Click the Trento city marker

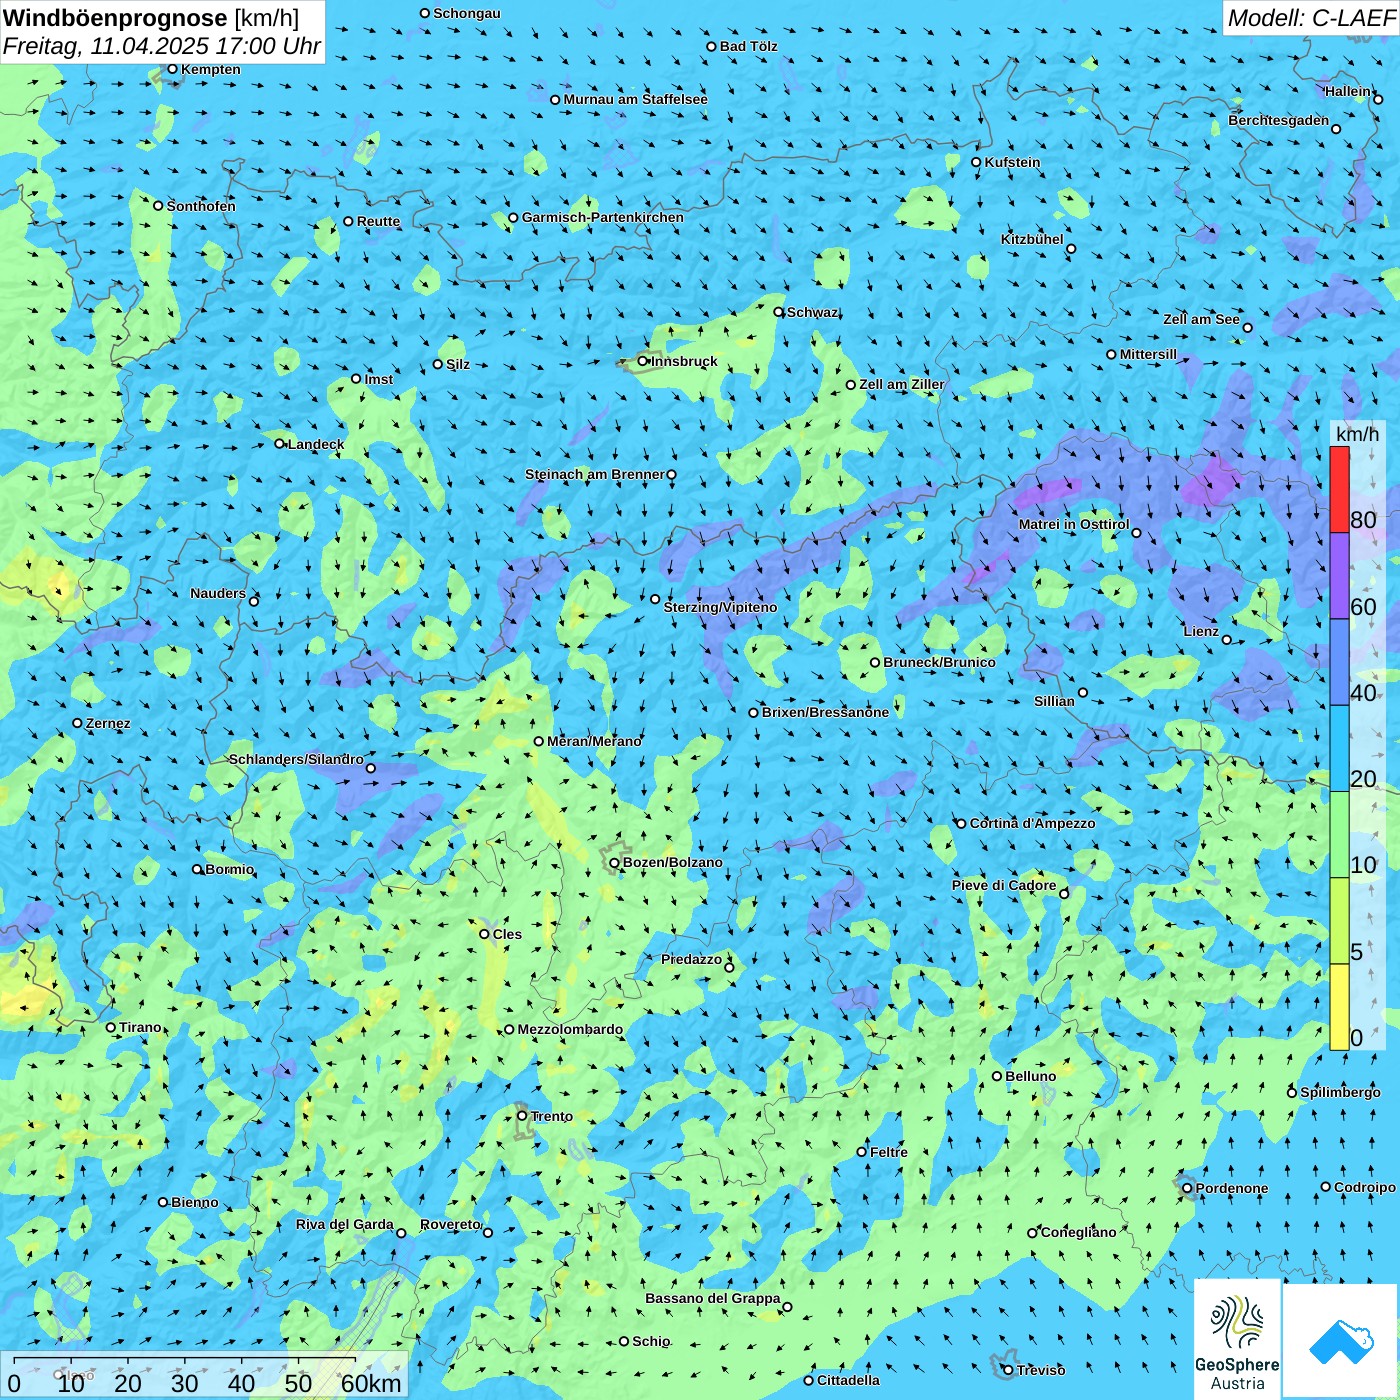tap(522, 1116)
